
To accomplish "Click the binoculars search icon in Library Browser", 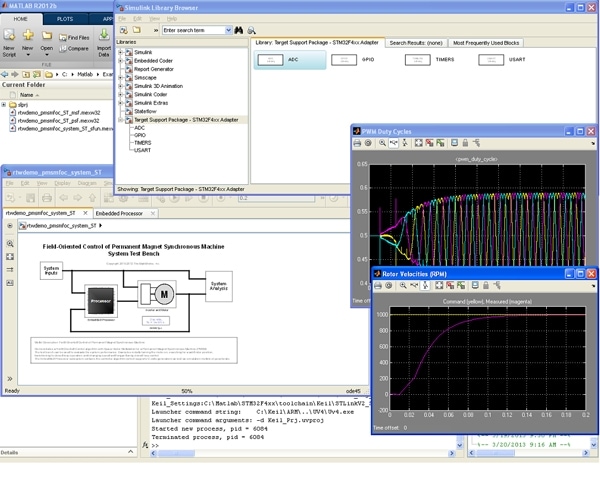I will pyautogui.click(x=238, y=30).
